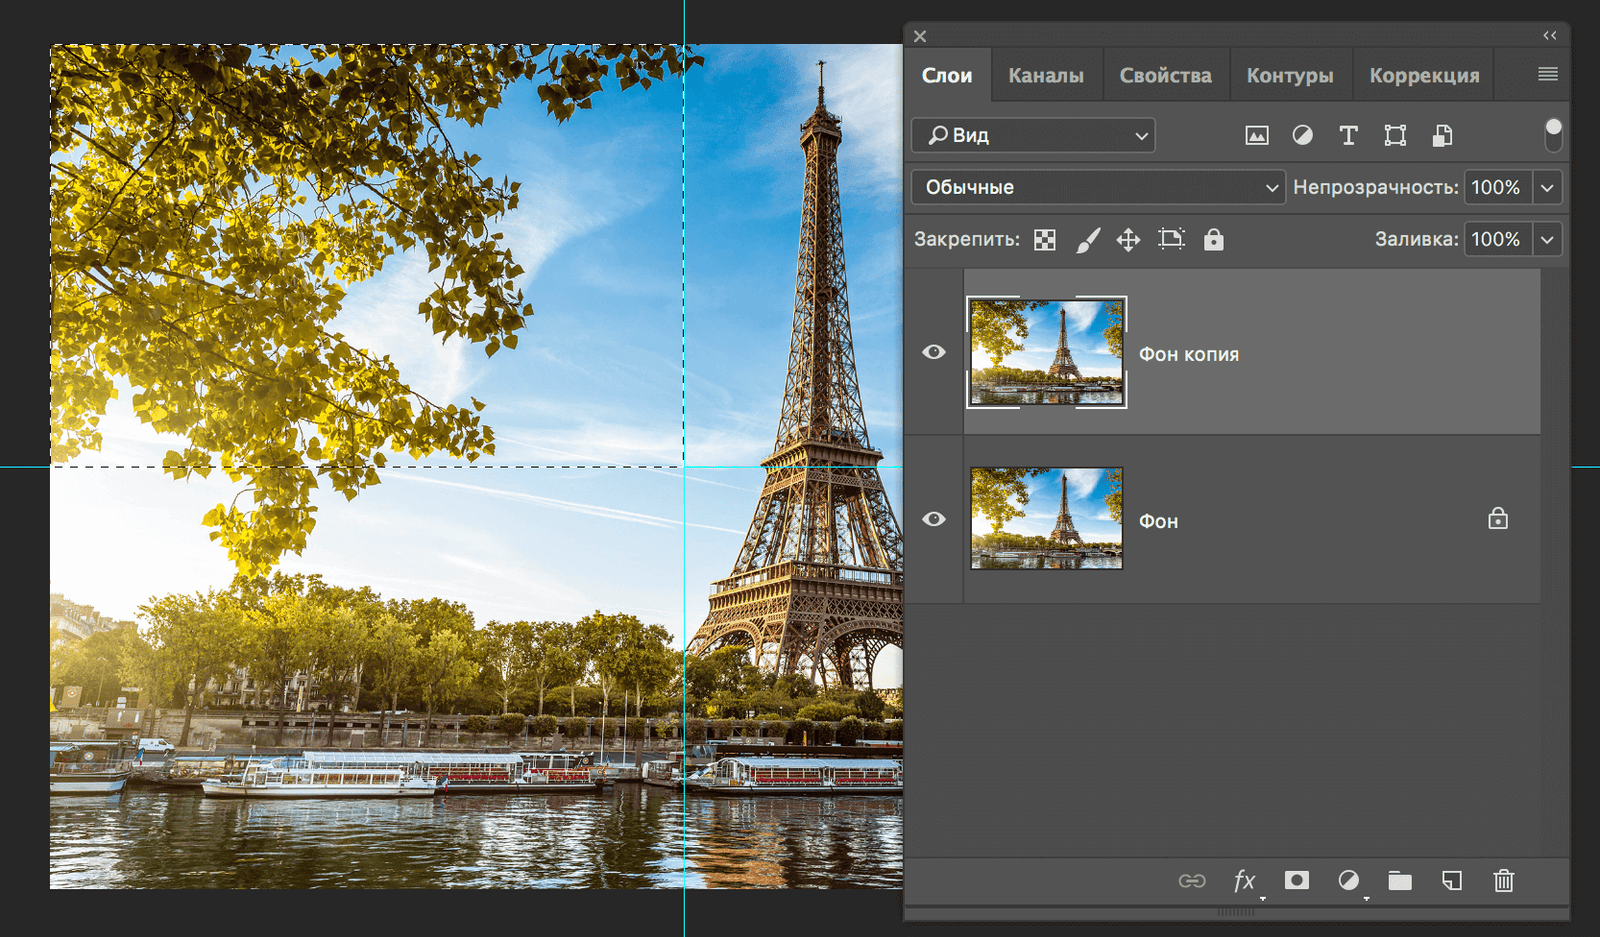Switch to the Каналы tab
Image resolution: width=1600 pixels, height=937 pixels.
(1046, 75)
